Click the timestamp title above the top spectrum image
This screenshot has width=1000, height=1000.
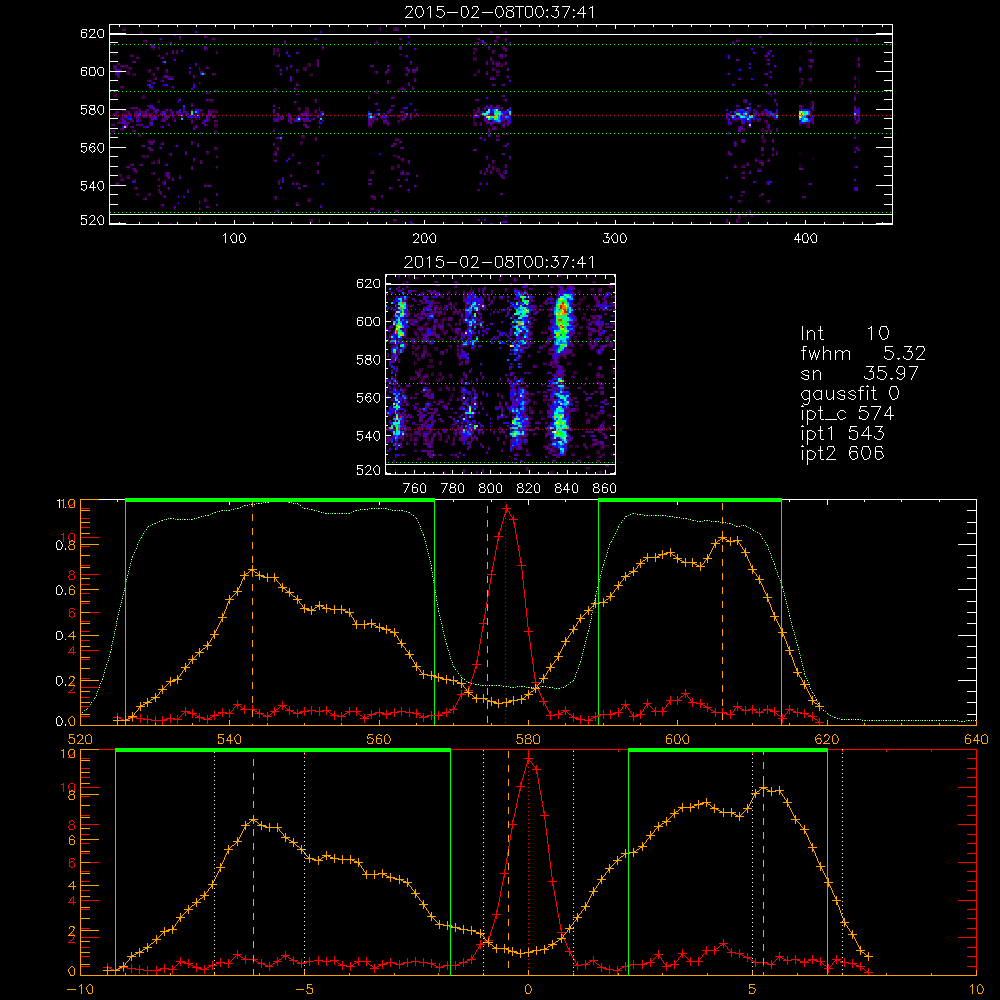pos(499,12)
